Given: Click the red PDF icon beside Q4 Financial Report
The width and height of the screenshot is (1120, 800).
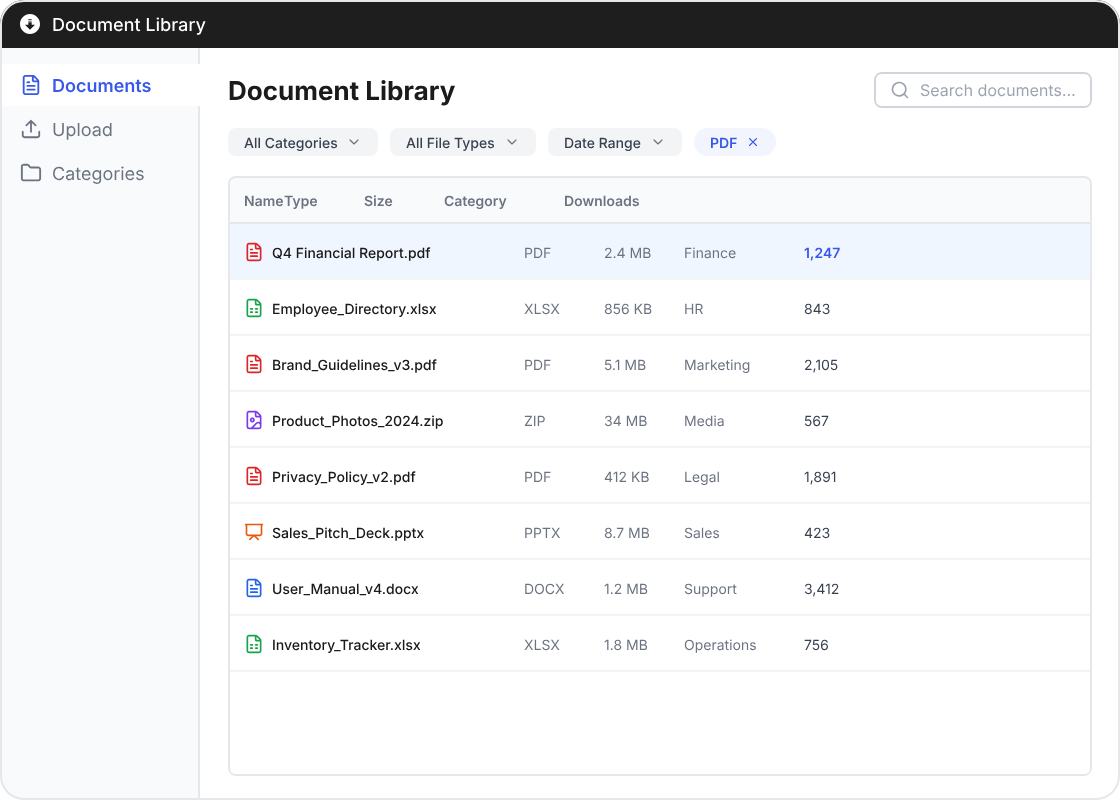Looking at the screenshot, I should click(253, 252).
